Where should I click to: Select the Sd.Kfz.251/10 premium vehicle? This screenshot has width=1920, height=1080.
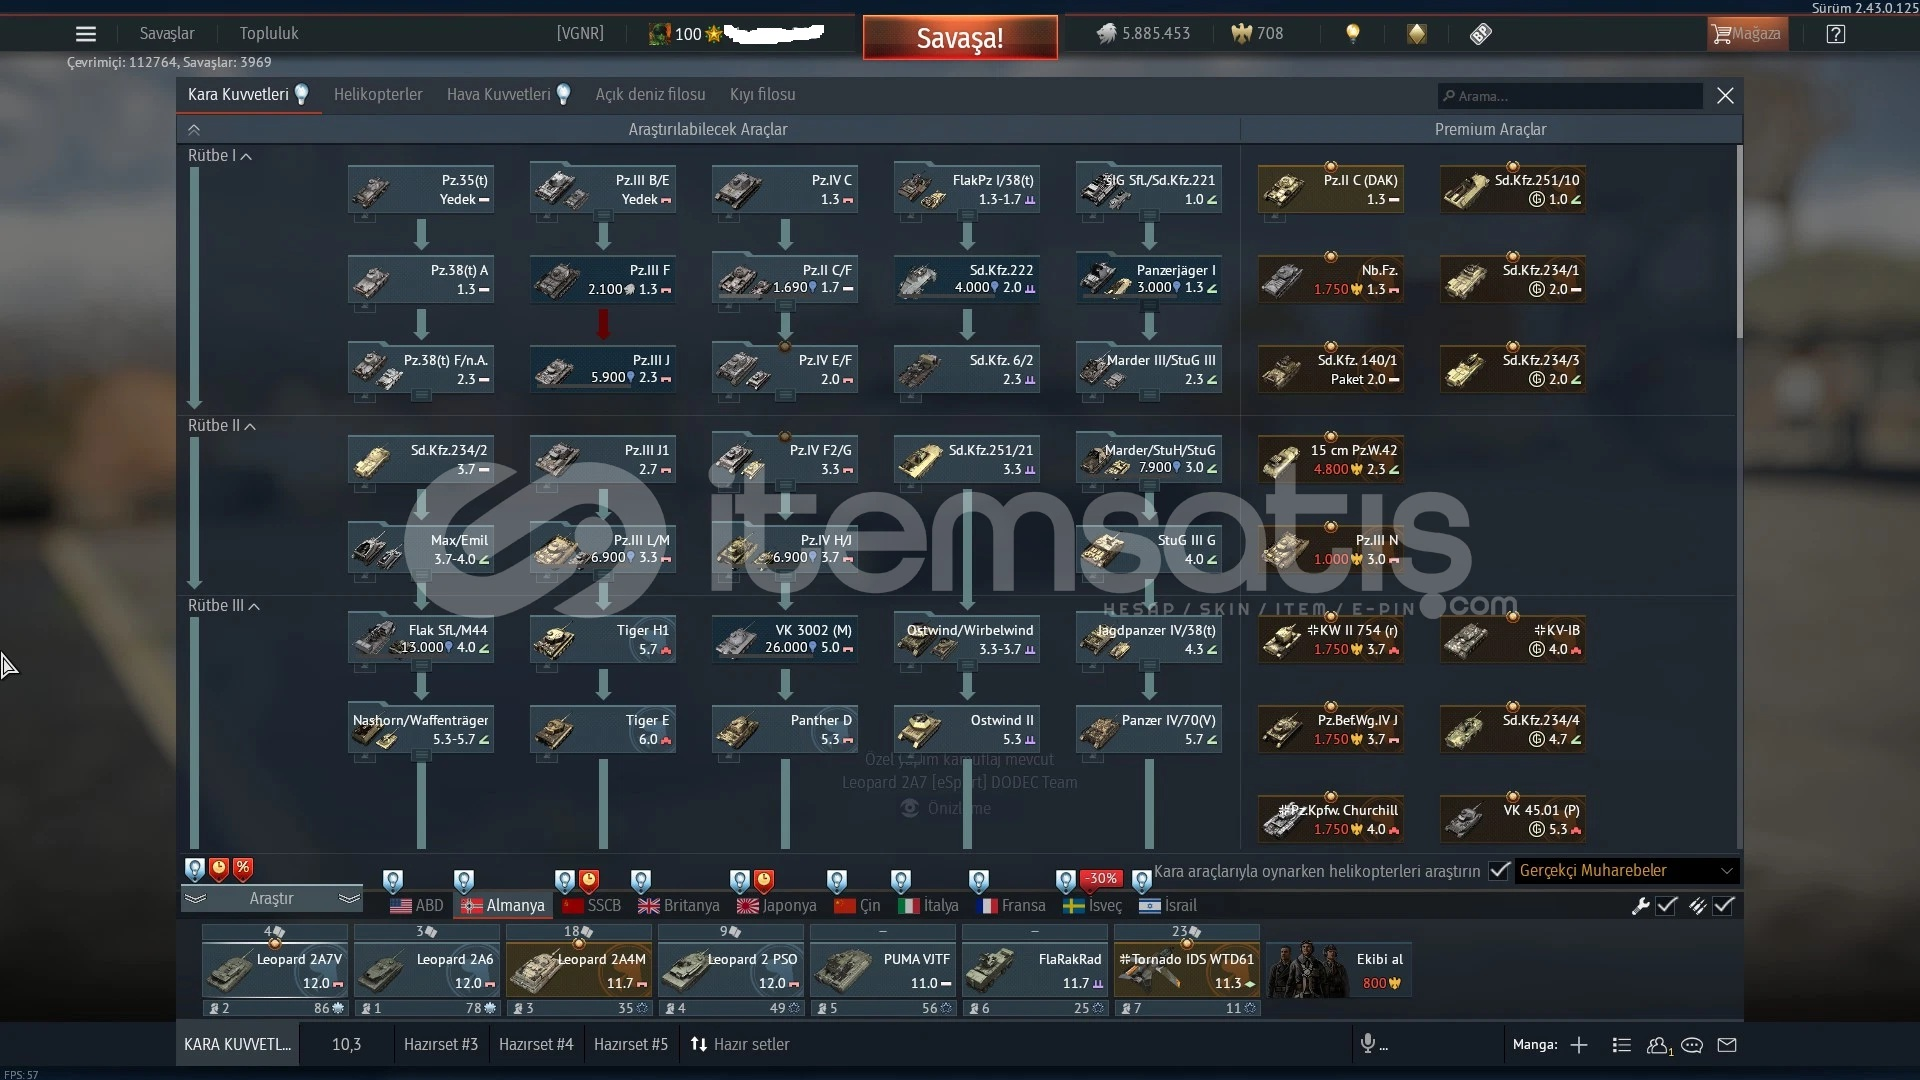[1513, 190]
